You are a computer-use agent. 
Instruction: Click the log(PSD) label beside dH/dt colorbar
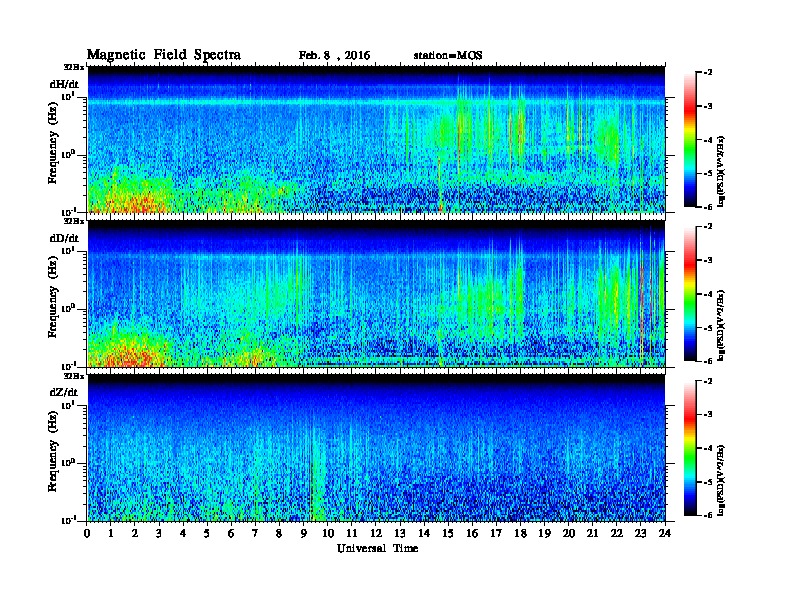point(722,171)
